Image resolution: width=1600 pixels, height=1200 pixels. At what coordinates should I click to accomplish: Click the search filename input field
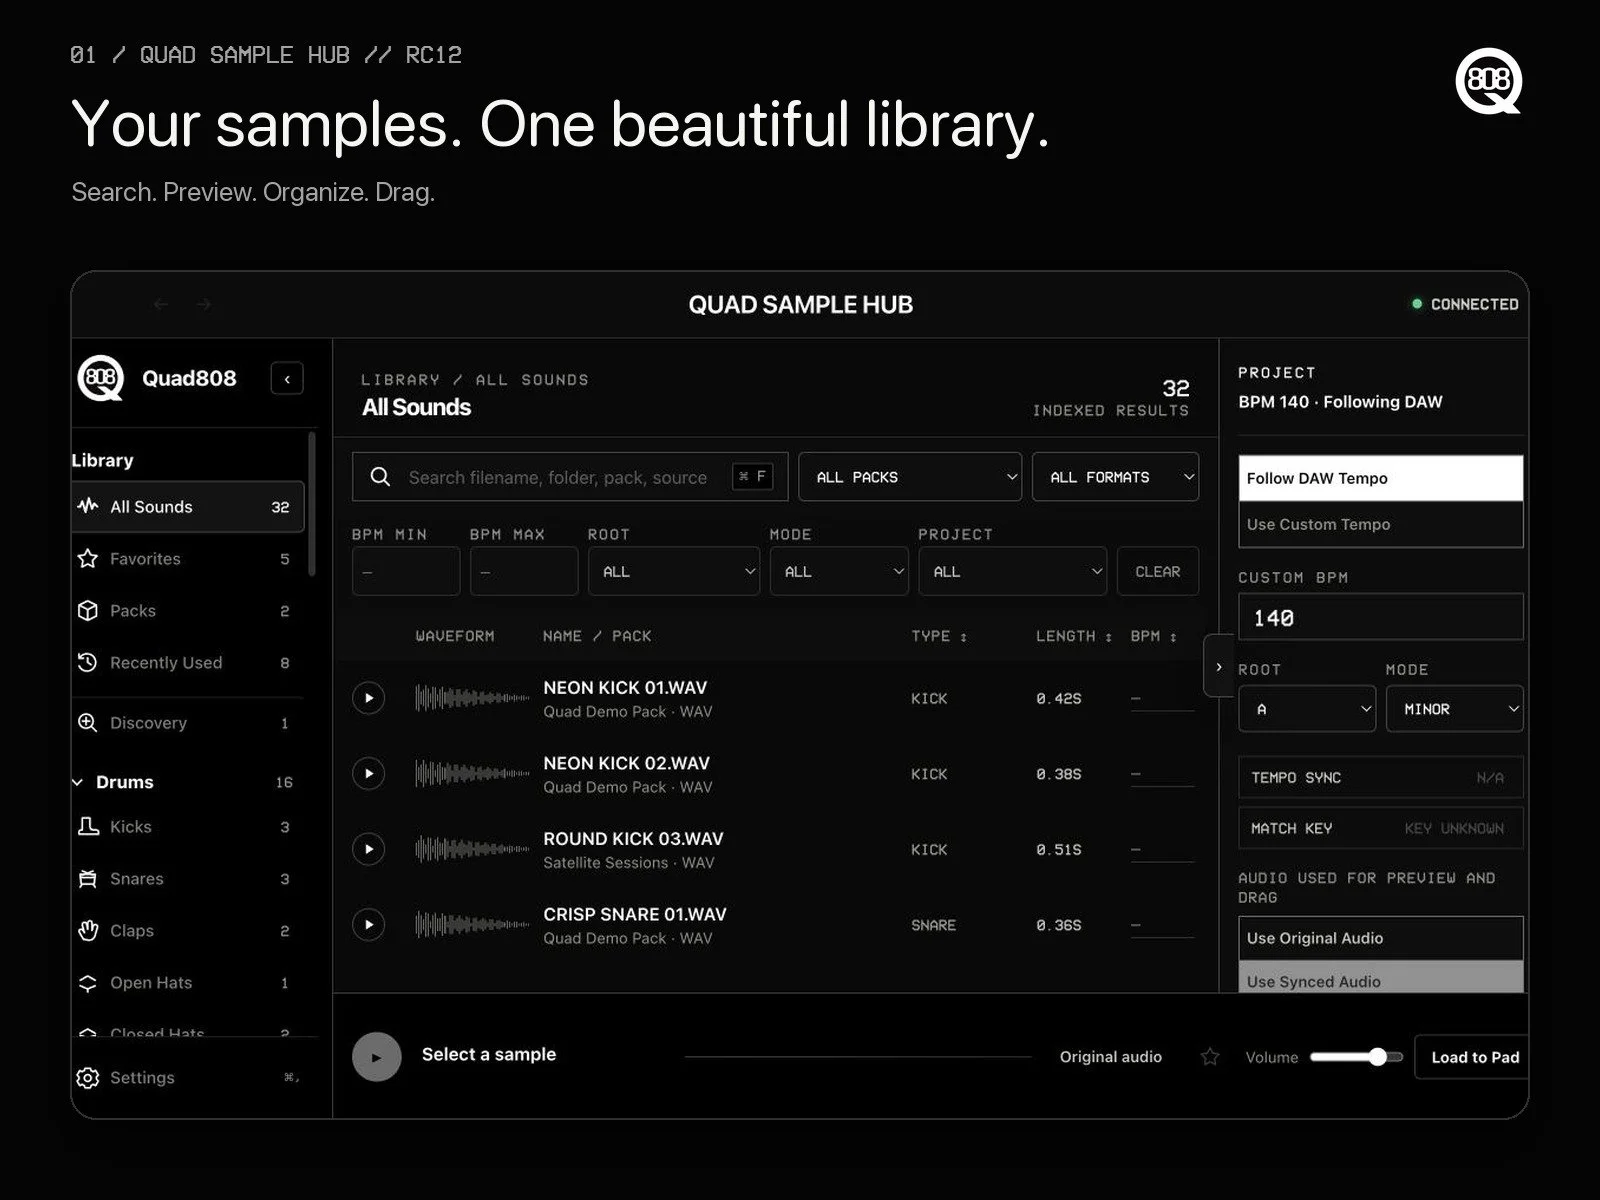(570, 477)
